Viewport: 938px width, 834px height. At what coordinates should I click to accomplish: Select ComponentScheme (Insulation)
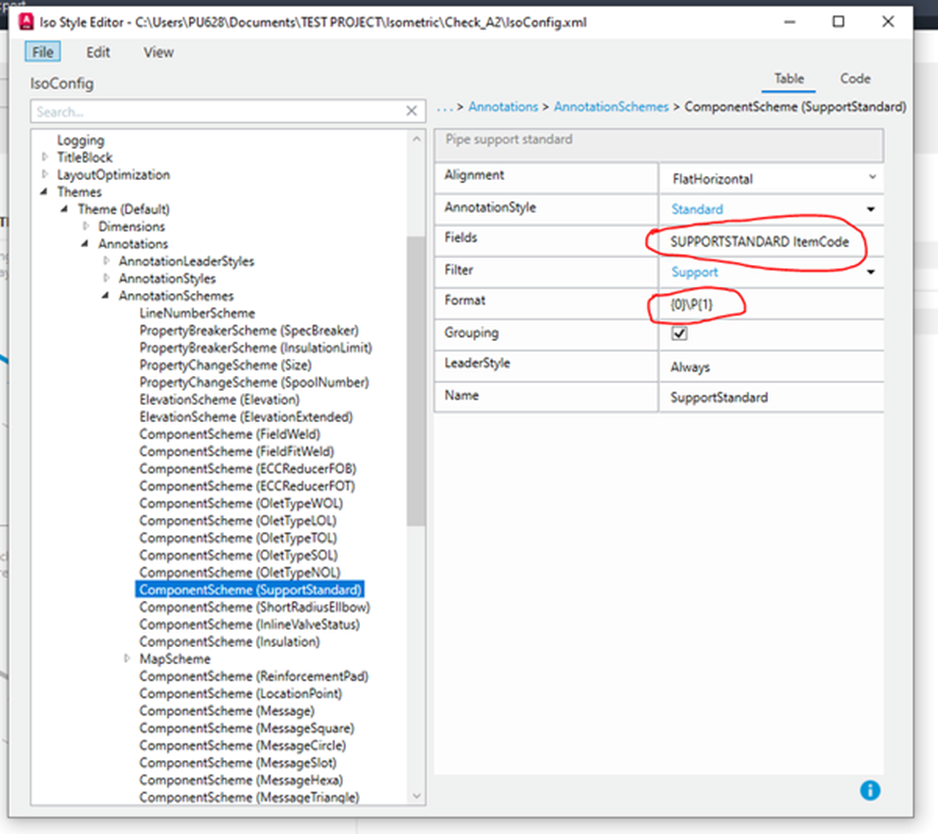229,642
